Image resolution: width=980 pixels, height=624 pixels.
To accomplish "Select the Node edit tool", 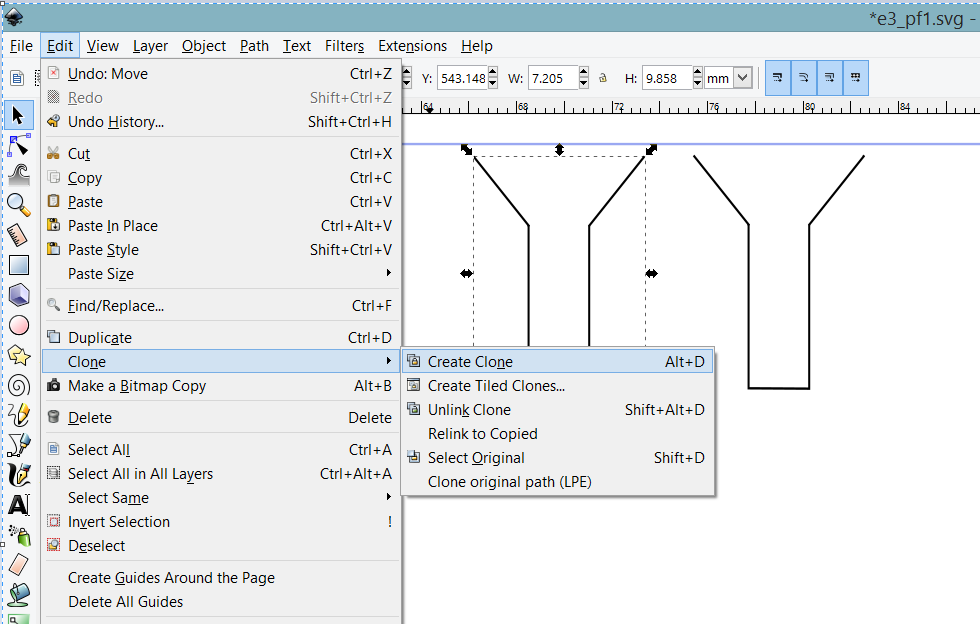I will coord(19,145).
